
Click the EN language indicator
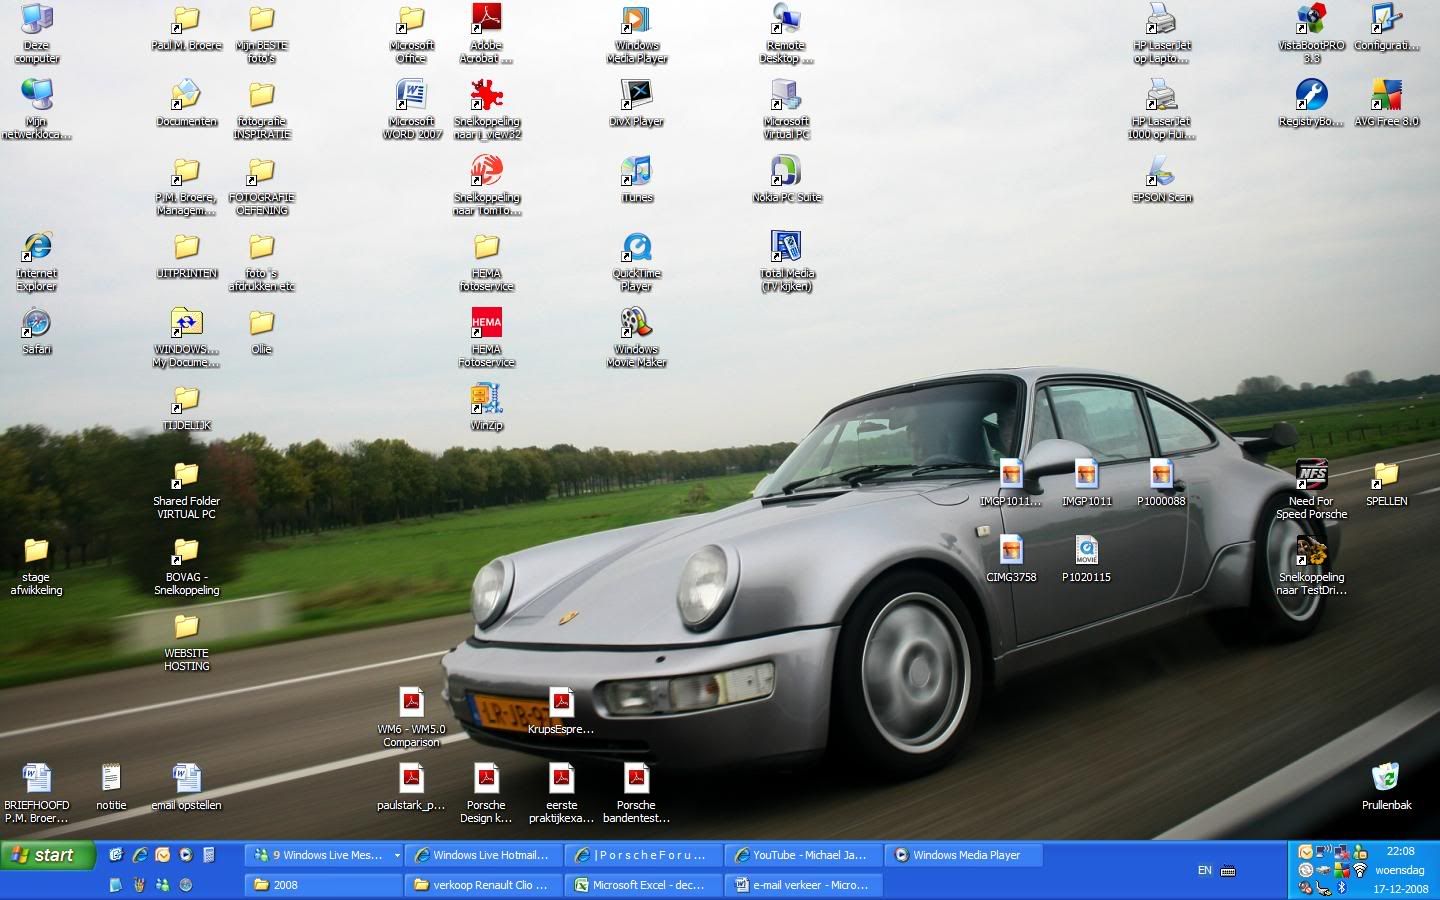tap(1205, 870)
